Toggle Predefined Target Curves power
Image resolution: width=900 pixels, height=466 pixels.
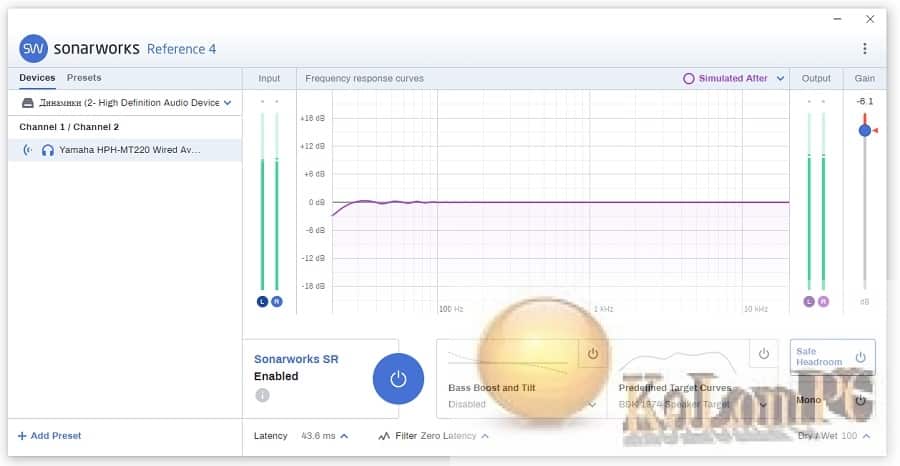pos(763,354)
